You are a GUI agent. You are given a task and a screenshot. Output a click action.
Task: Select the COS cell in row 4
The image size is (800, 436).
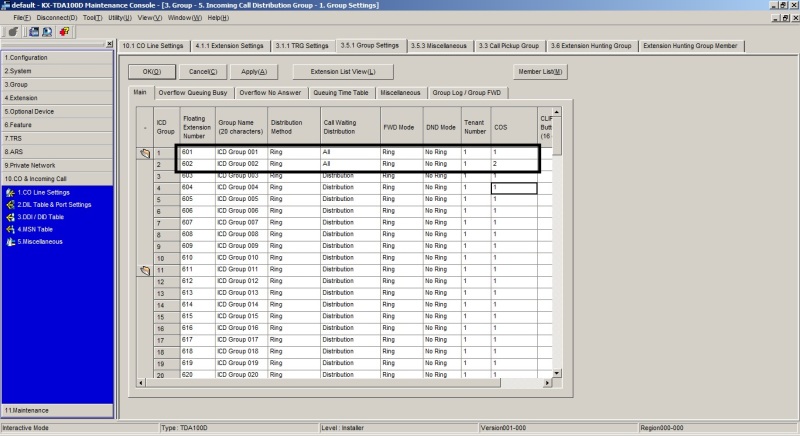tap(514, 188)
